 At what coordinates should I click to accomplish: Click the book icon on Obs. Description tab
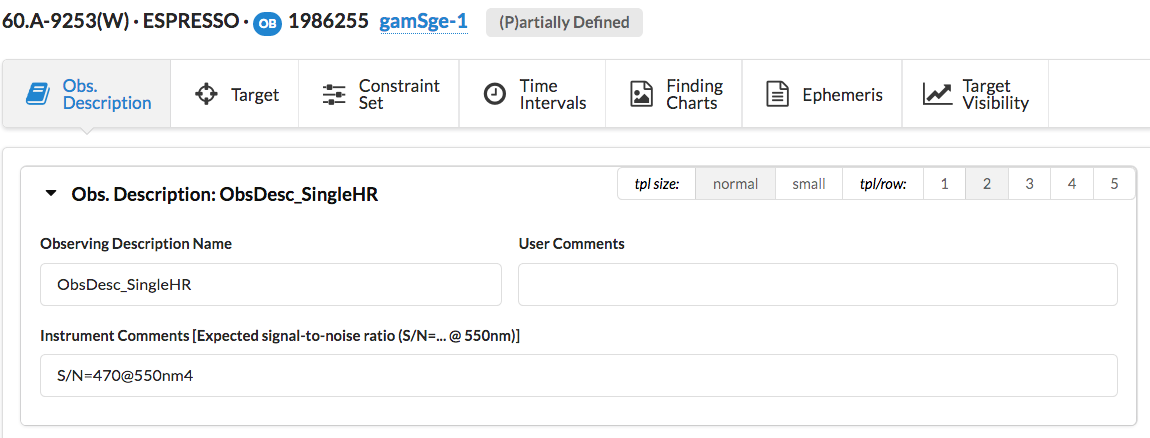coord(37,94)
